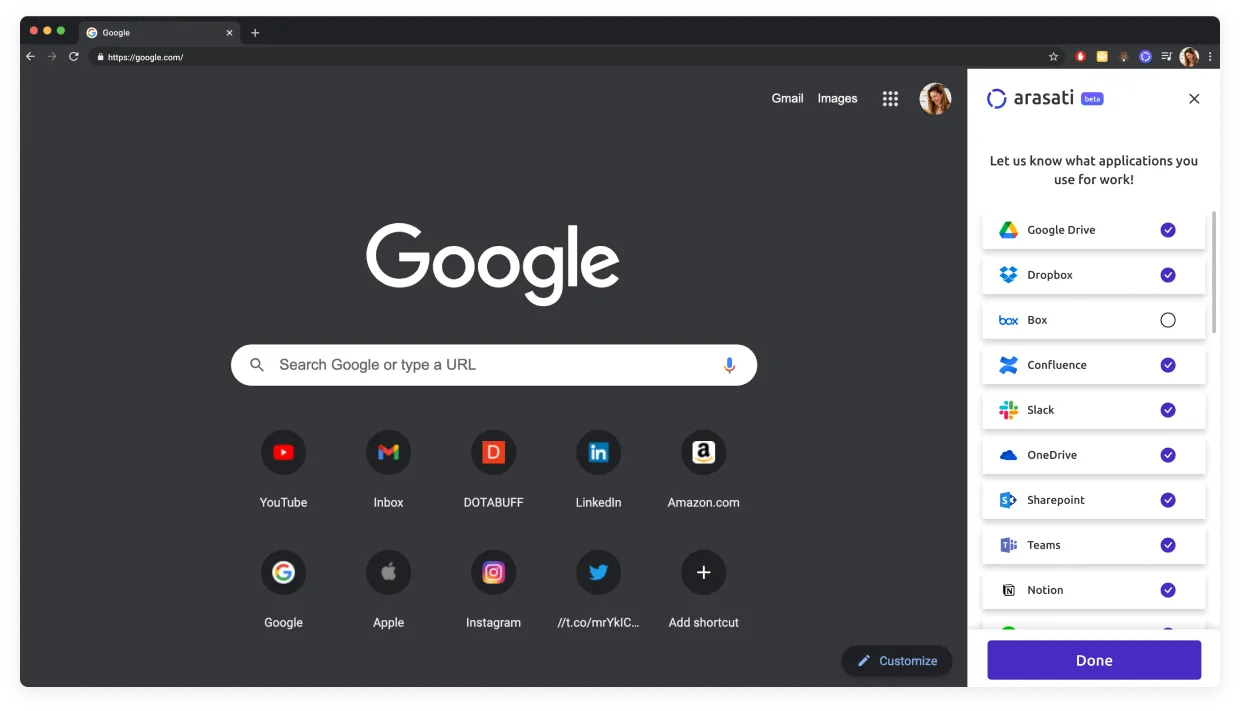Click the Done button
The width and height of the screenshot is (1240, 711).
click(x=1094, y=660)
